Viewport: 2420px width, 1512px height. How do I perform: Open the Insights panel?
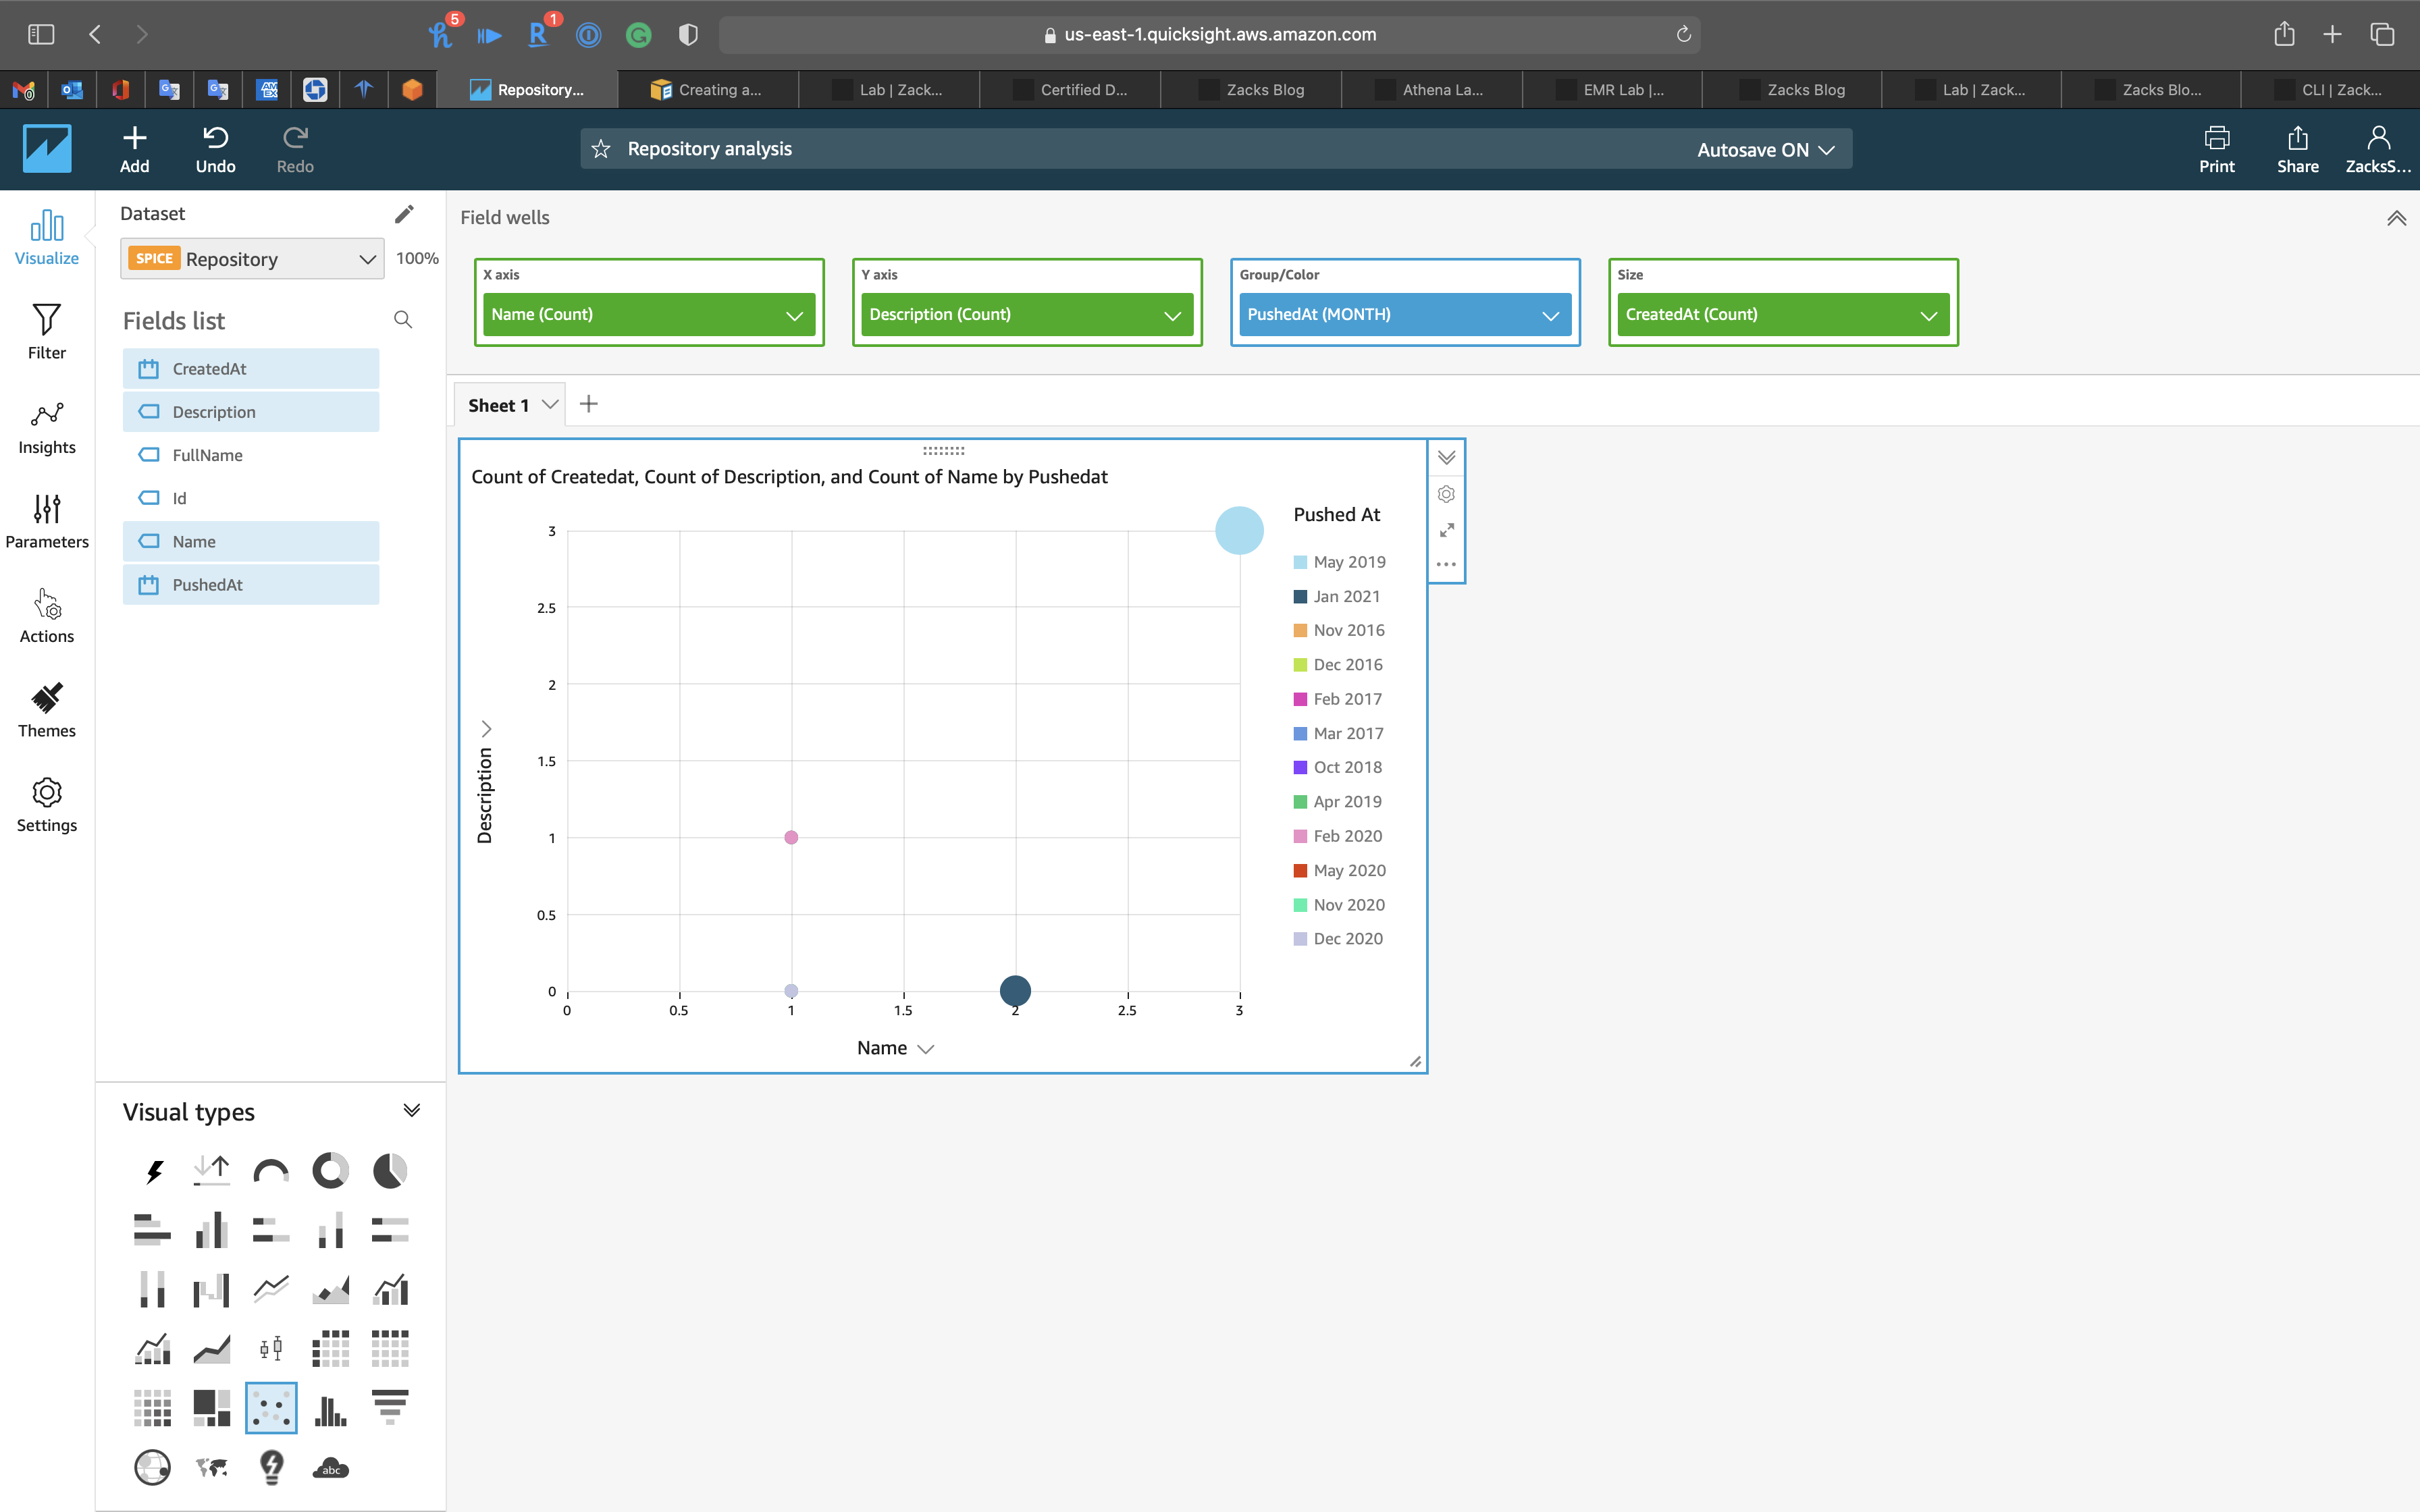tap(46, 427)
